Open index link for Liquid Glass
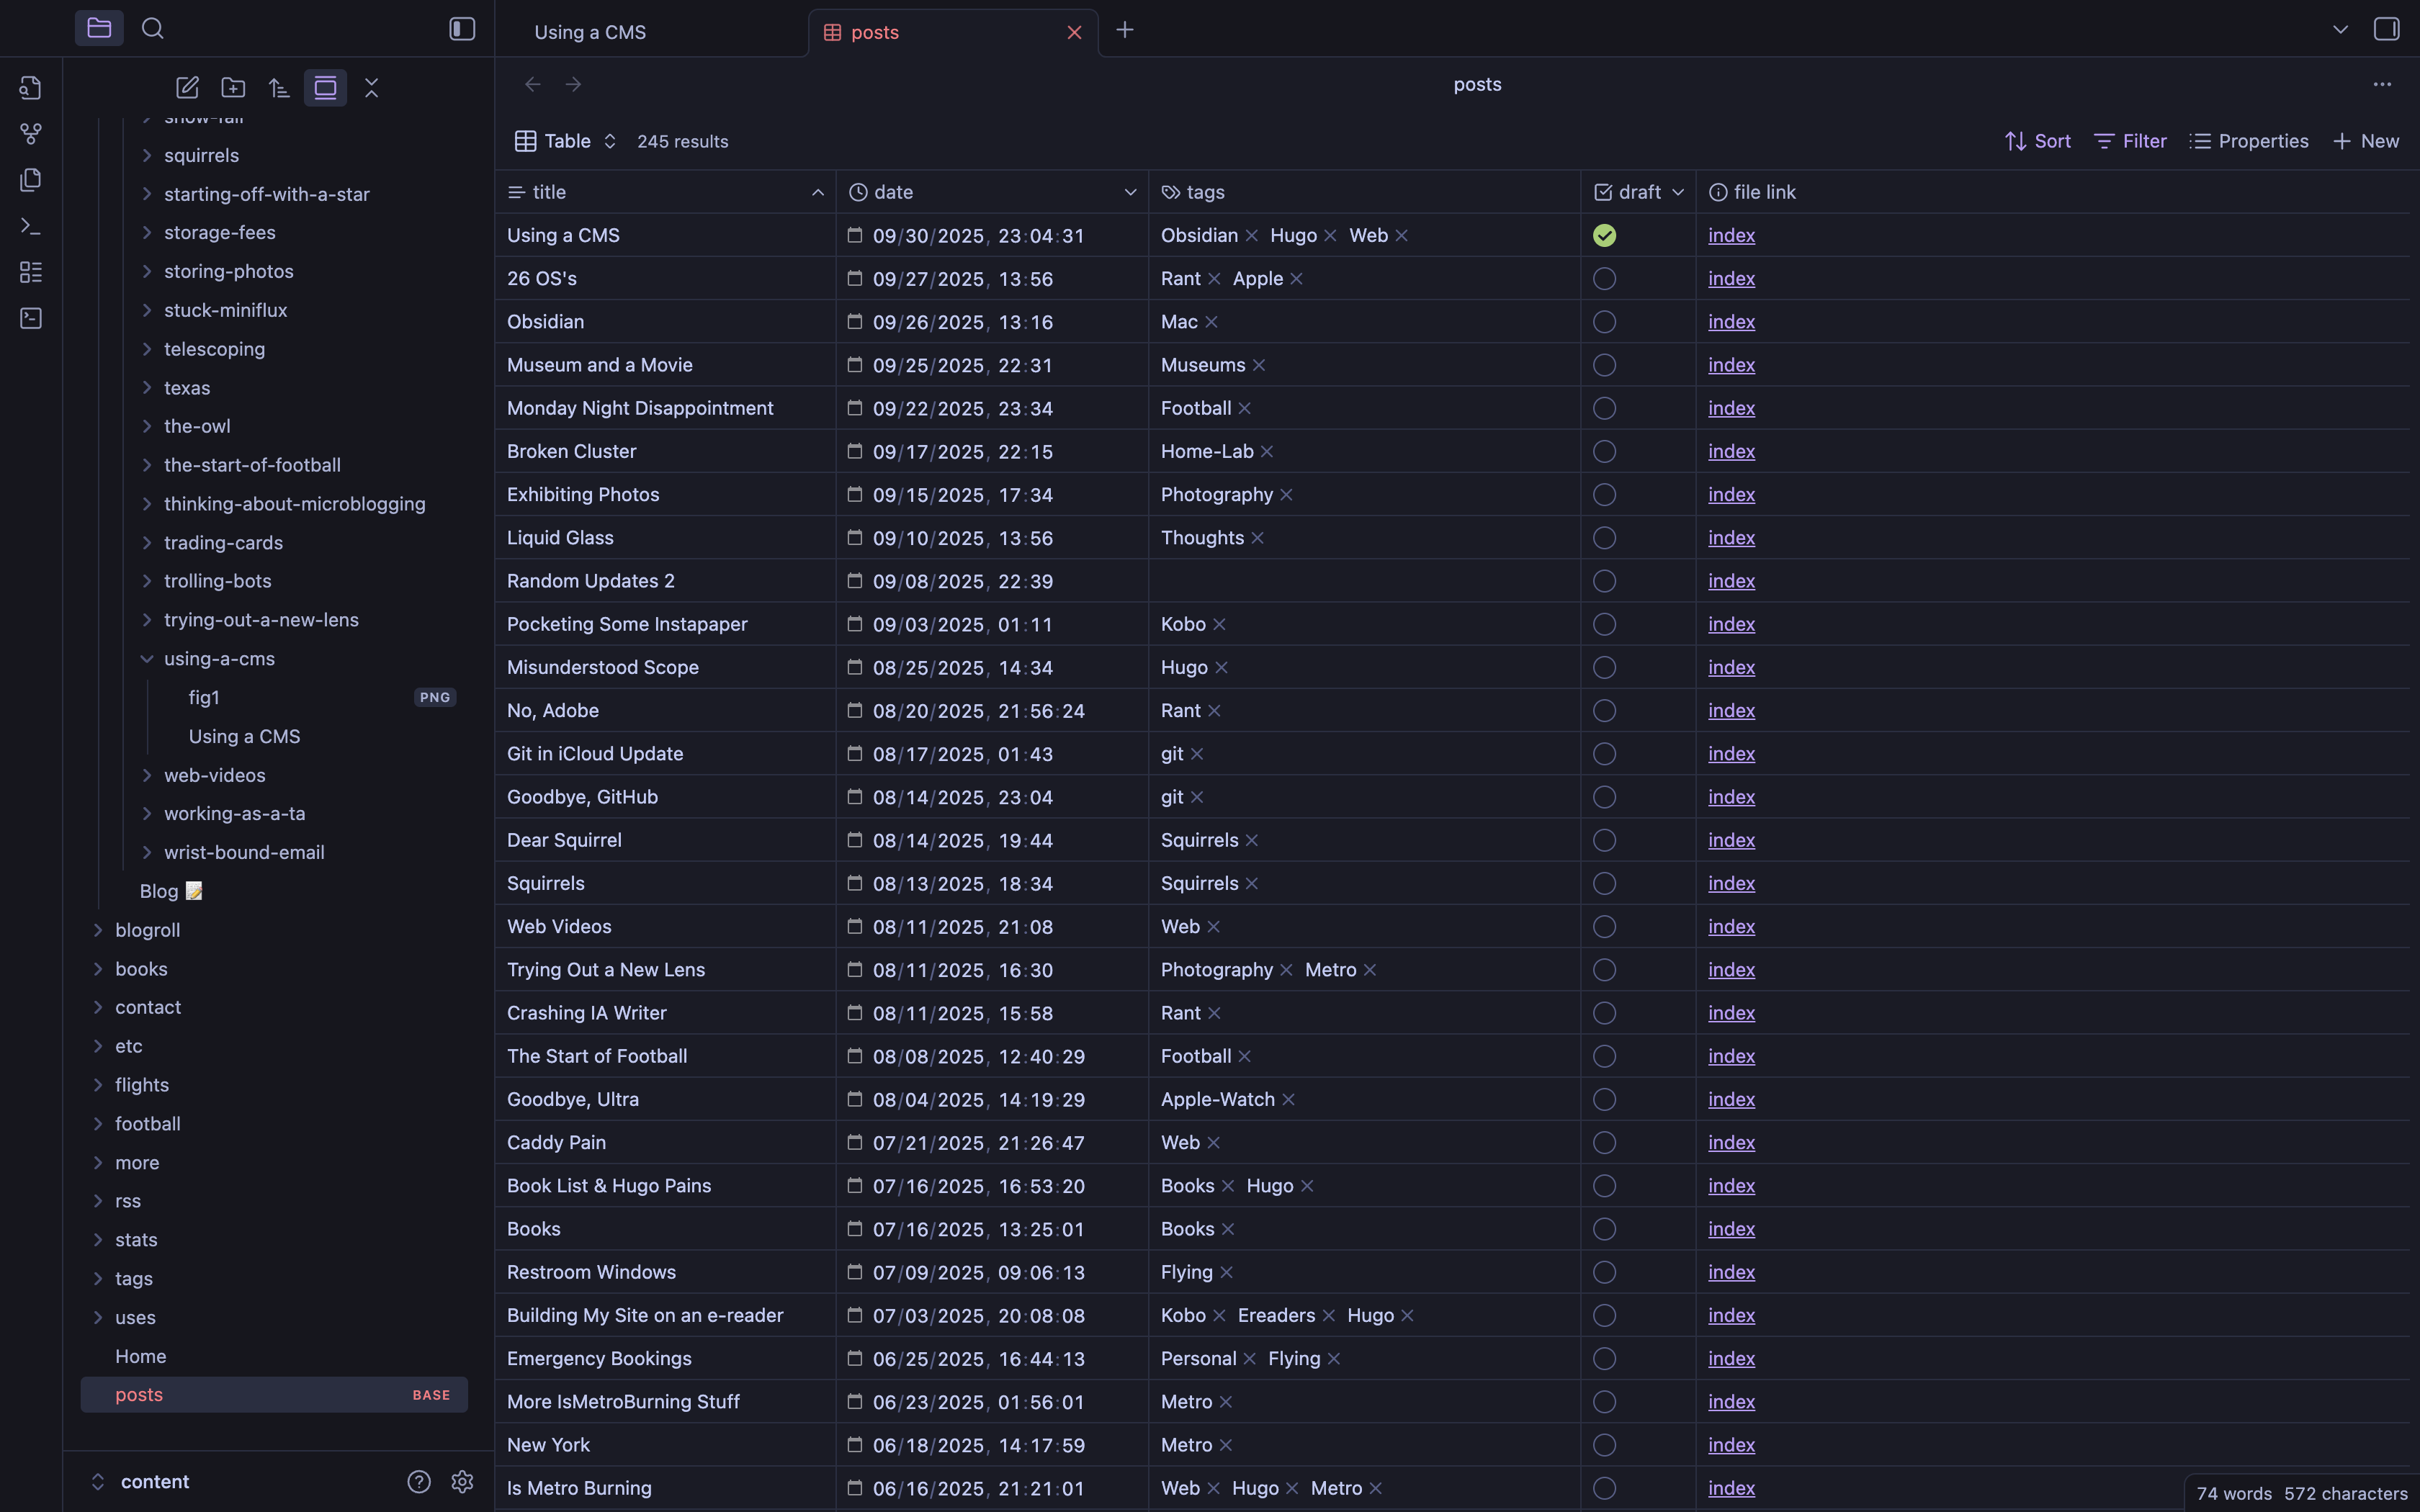This screenshot has width=2420, height=1512. point(1731,538)
